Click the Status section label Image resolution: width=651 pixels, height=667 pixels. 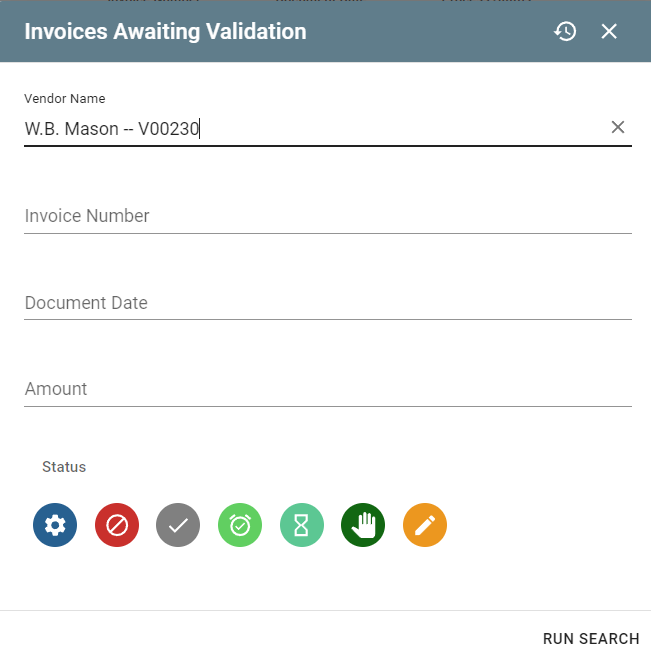click(64, 467)
